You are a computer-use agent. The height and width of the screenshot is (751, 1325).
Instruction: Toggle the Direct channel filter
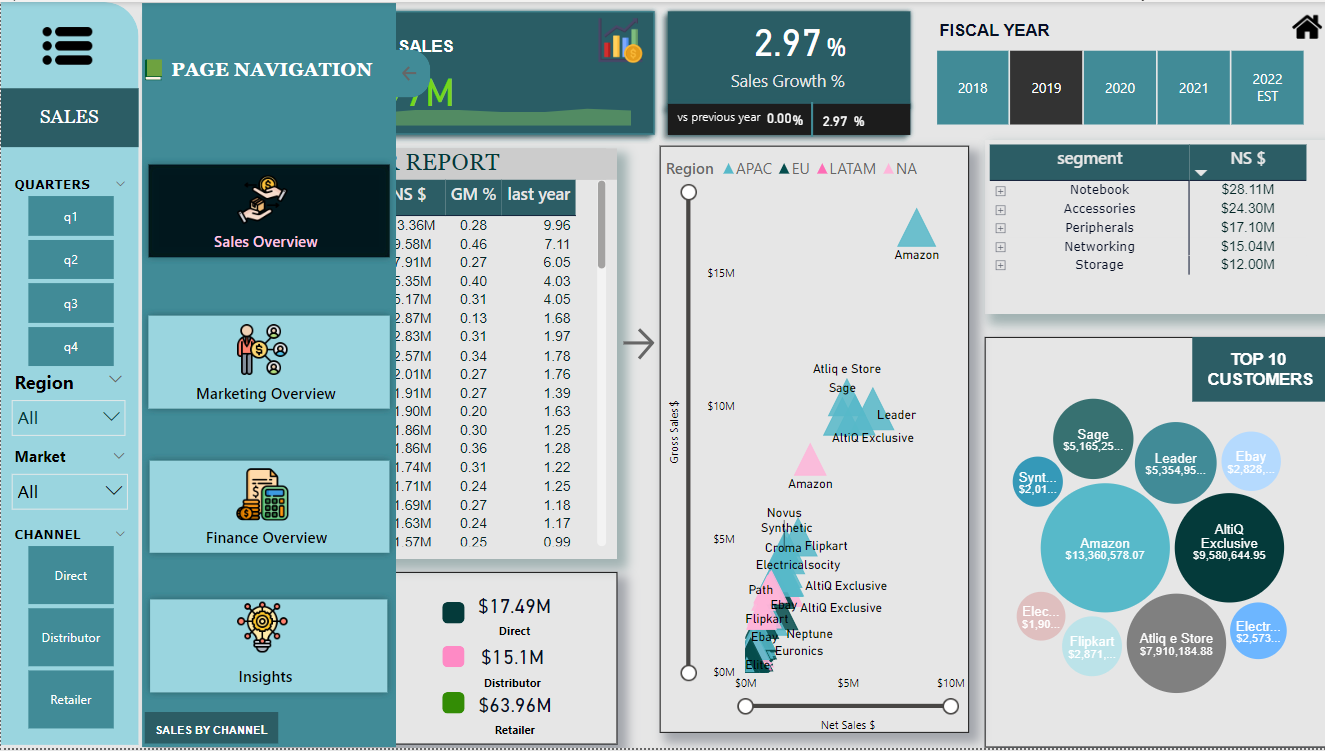[x=71, y=576]
